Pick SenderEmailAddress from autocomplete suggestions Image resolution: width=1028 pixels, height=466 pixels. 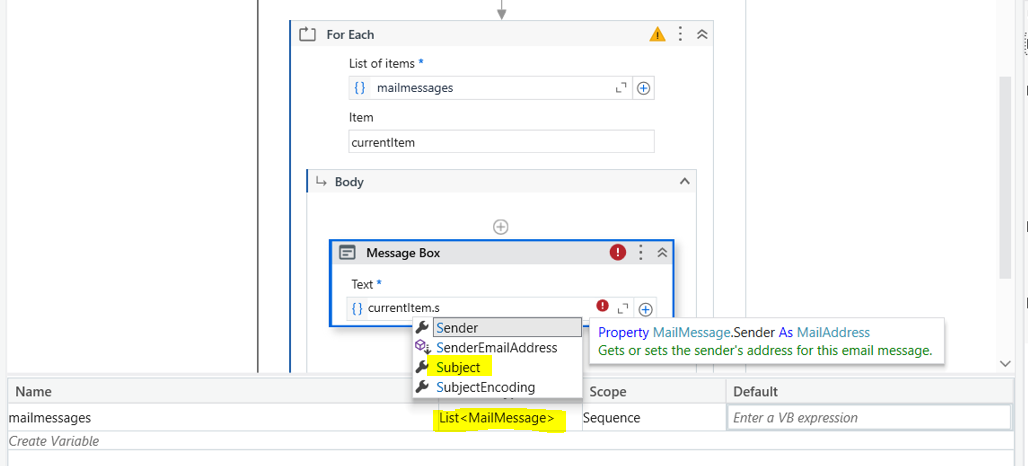496,347
